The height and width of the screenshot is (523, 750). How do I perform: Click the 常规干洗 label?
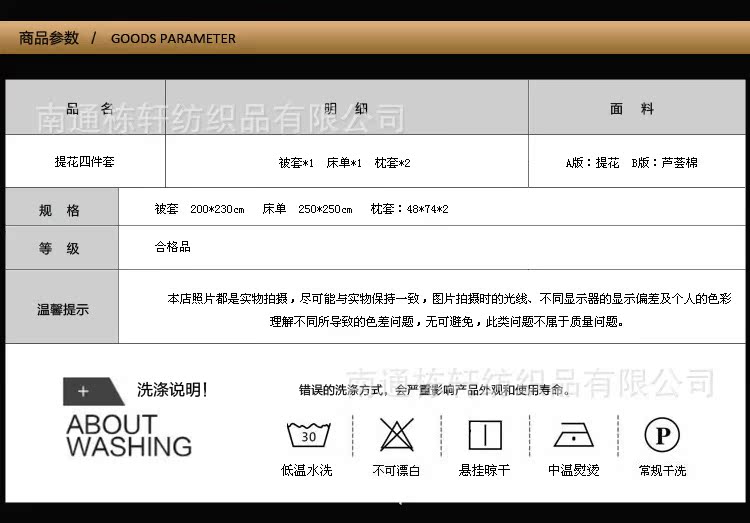click(662, 470)
